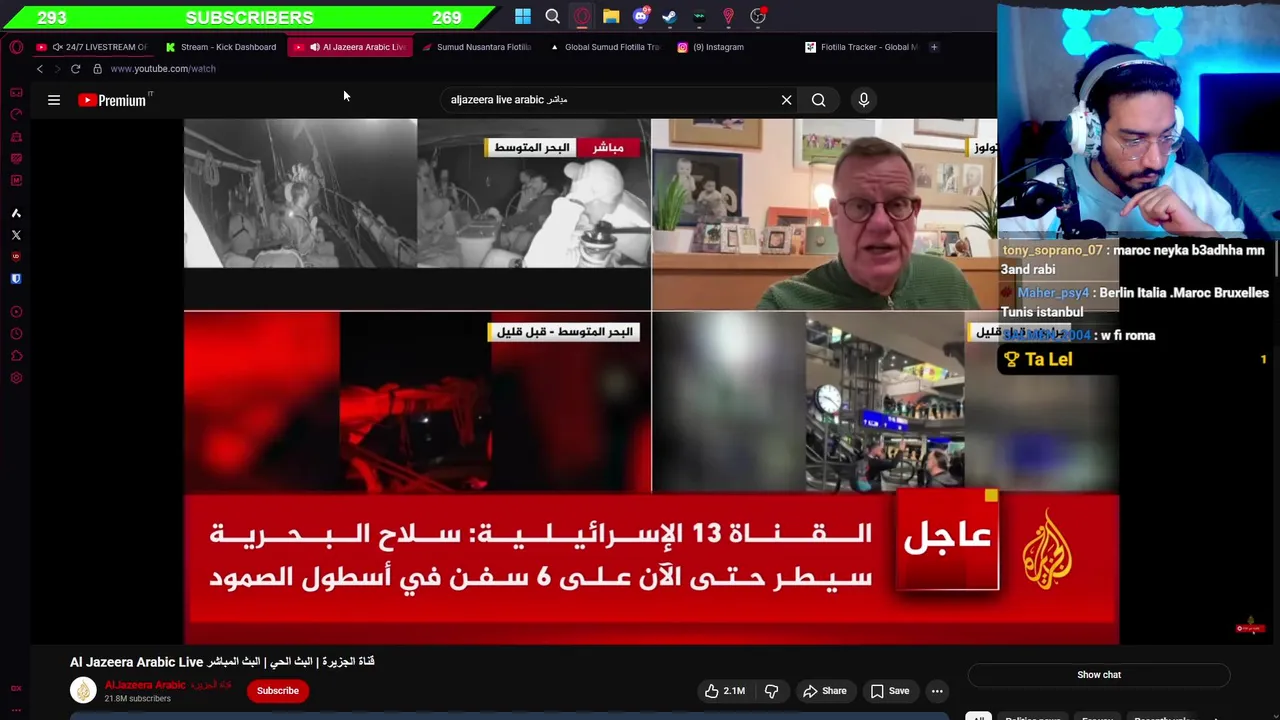Click the Show chat button
1280x720 pixels.
coord(1099,675)
